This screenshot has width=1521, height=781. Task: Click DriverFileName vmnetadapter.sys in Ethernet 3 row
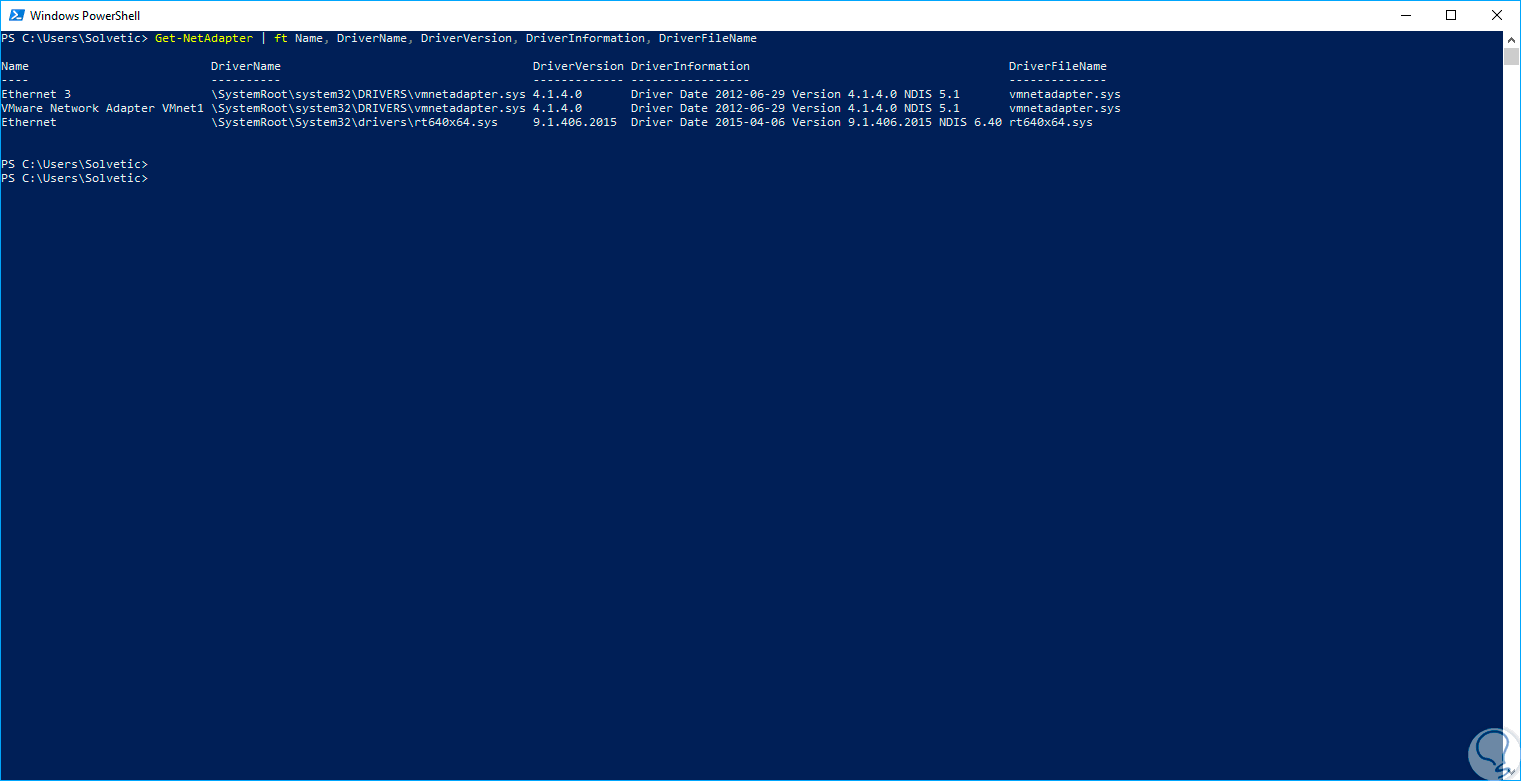coord(1065,94)
